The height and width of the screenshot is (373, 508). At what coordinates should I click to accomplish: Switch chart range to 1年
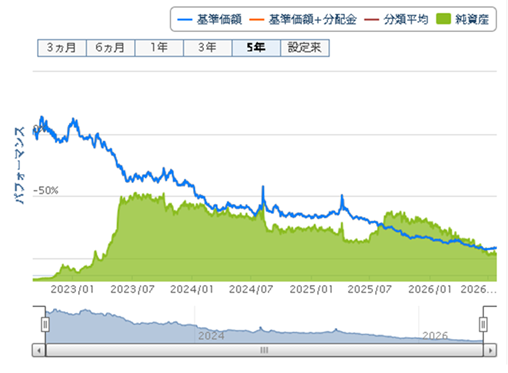click(x=159, y=48)
